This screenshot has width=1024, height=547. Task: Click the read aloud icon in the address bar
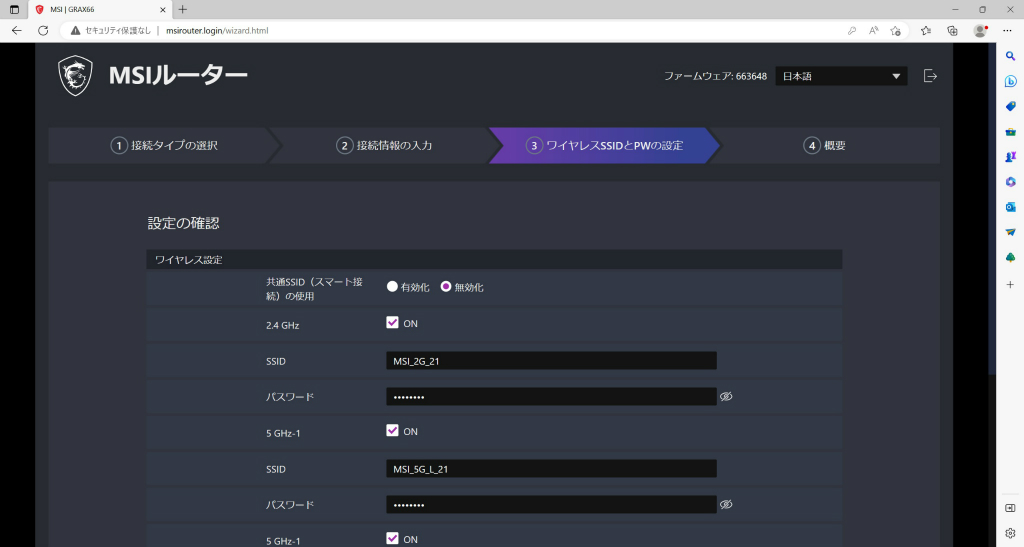click(x=873, y=31)
